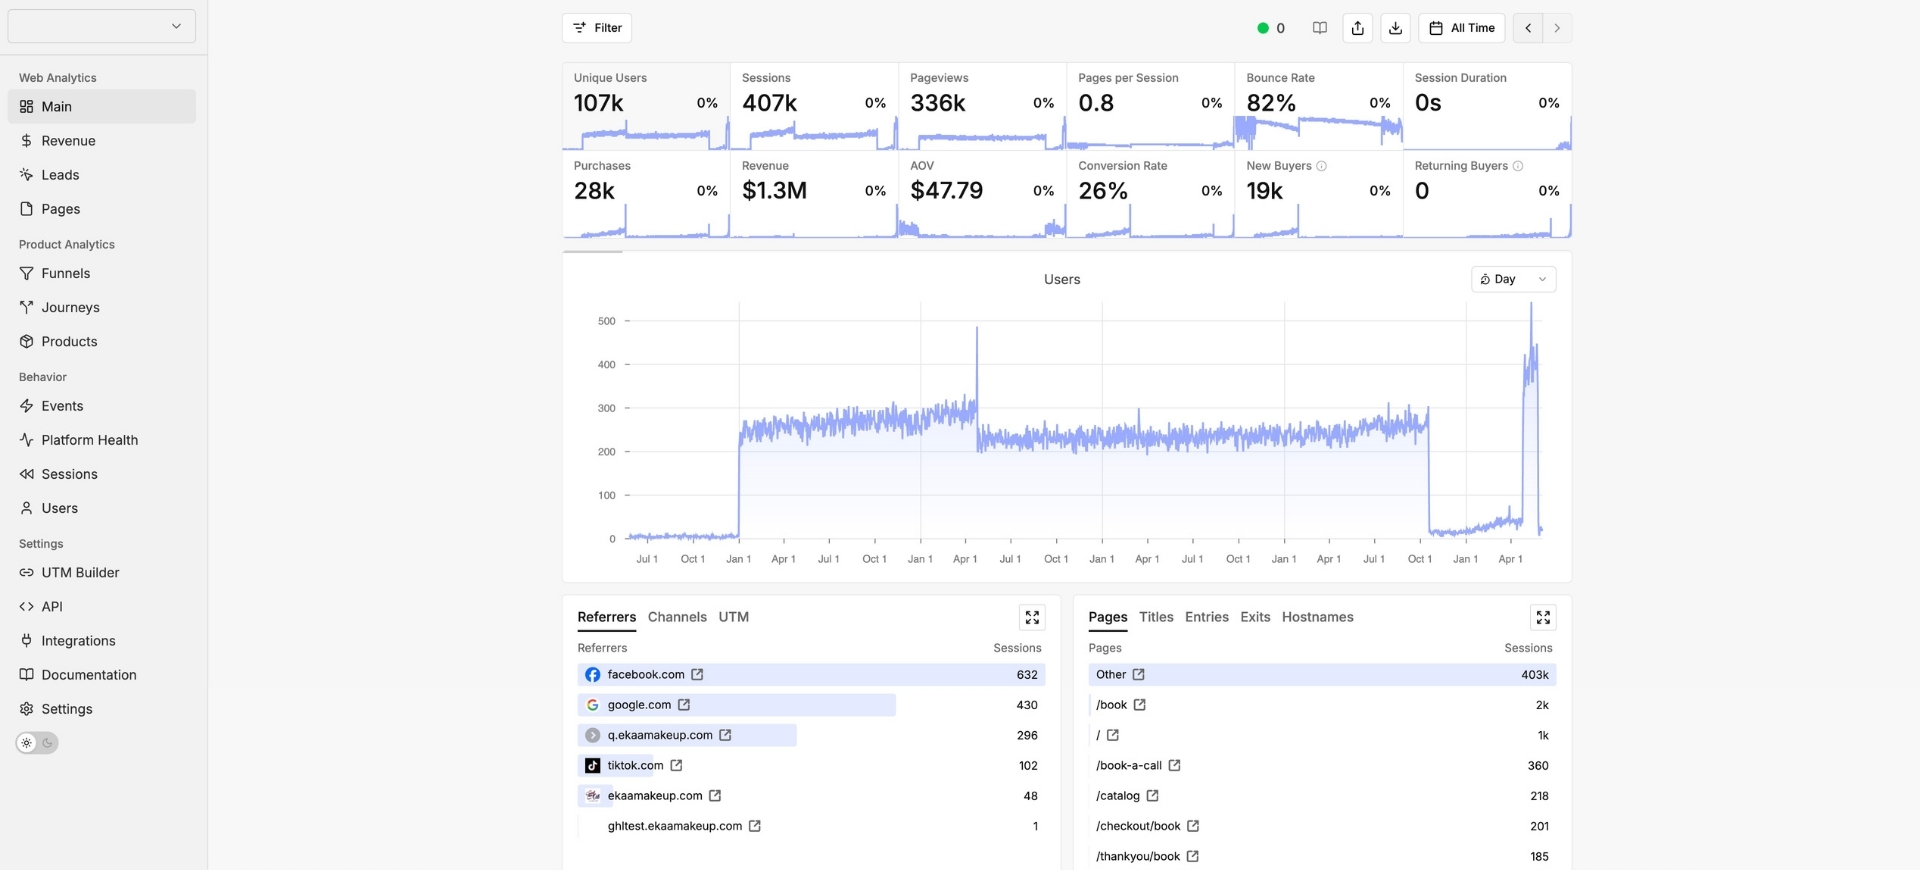The width and height of the screenshot is (1920, 870).
Task: Open the Pages item in the sidebar
Action: point(102,209)
